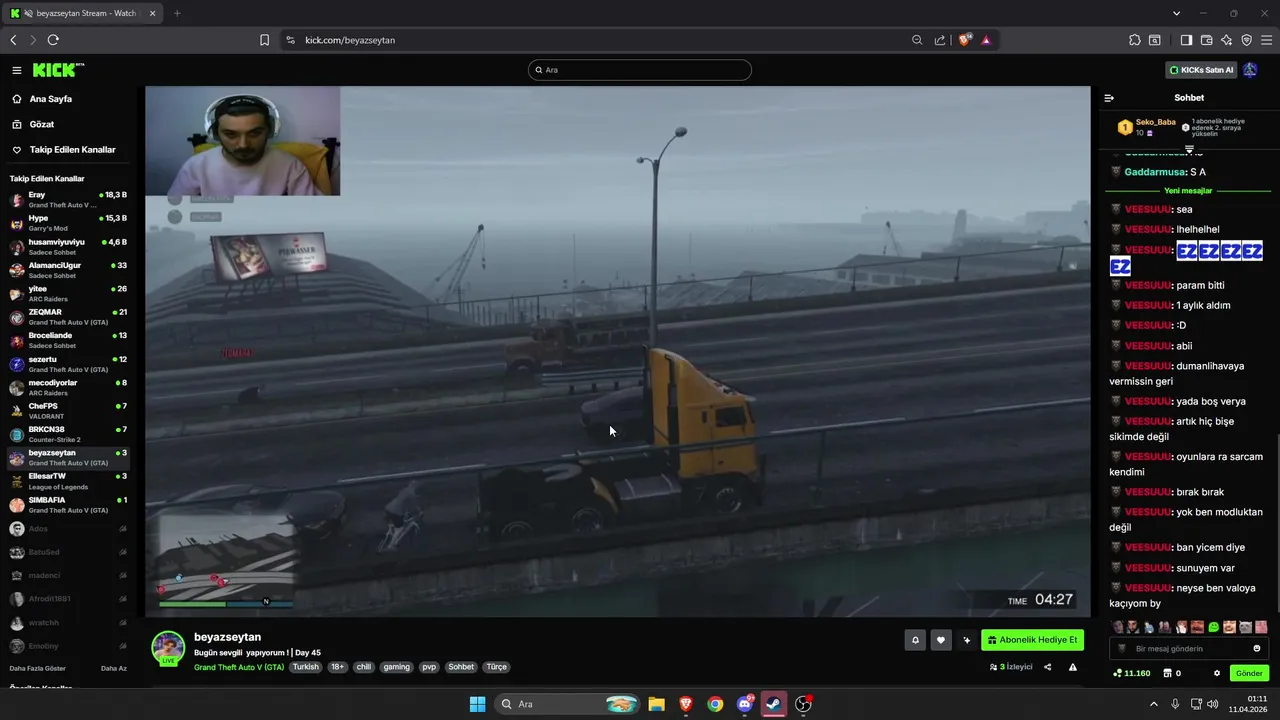This screenshot has height=720, width=1280.
Task: Click the KICKs Satın Al button
Action: click(x=1201, y=70)
